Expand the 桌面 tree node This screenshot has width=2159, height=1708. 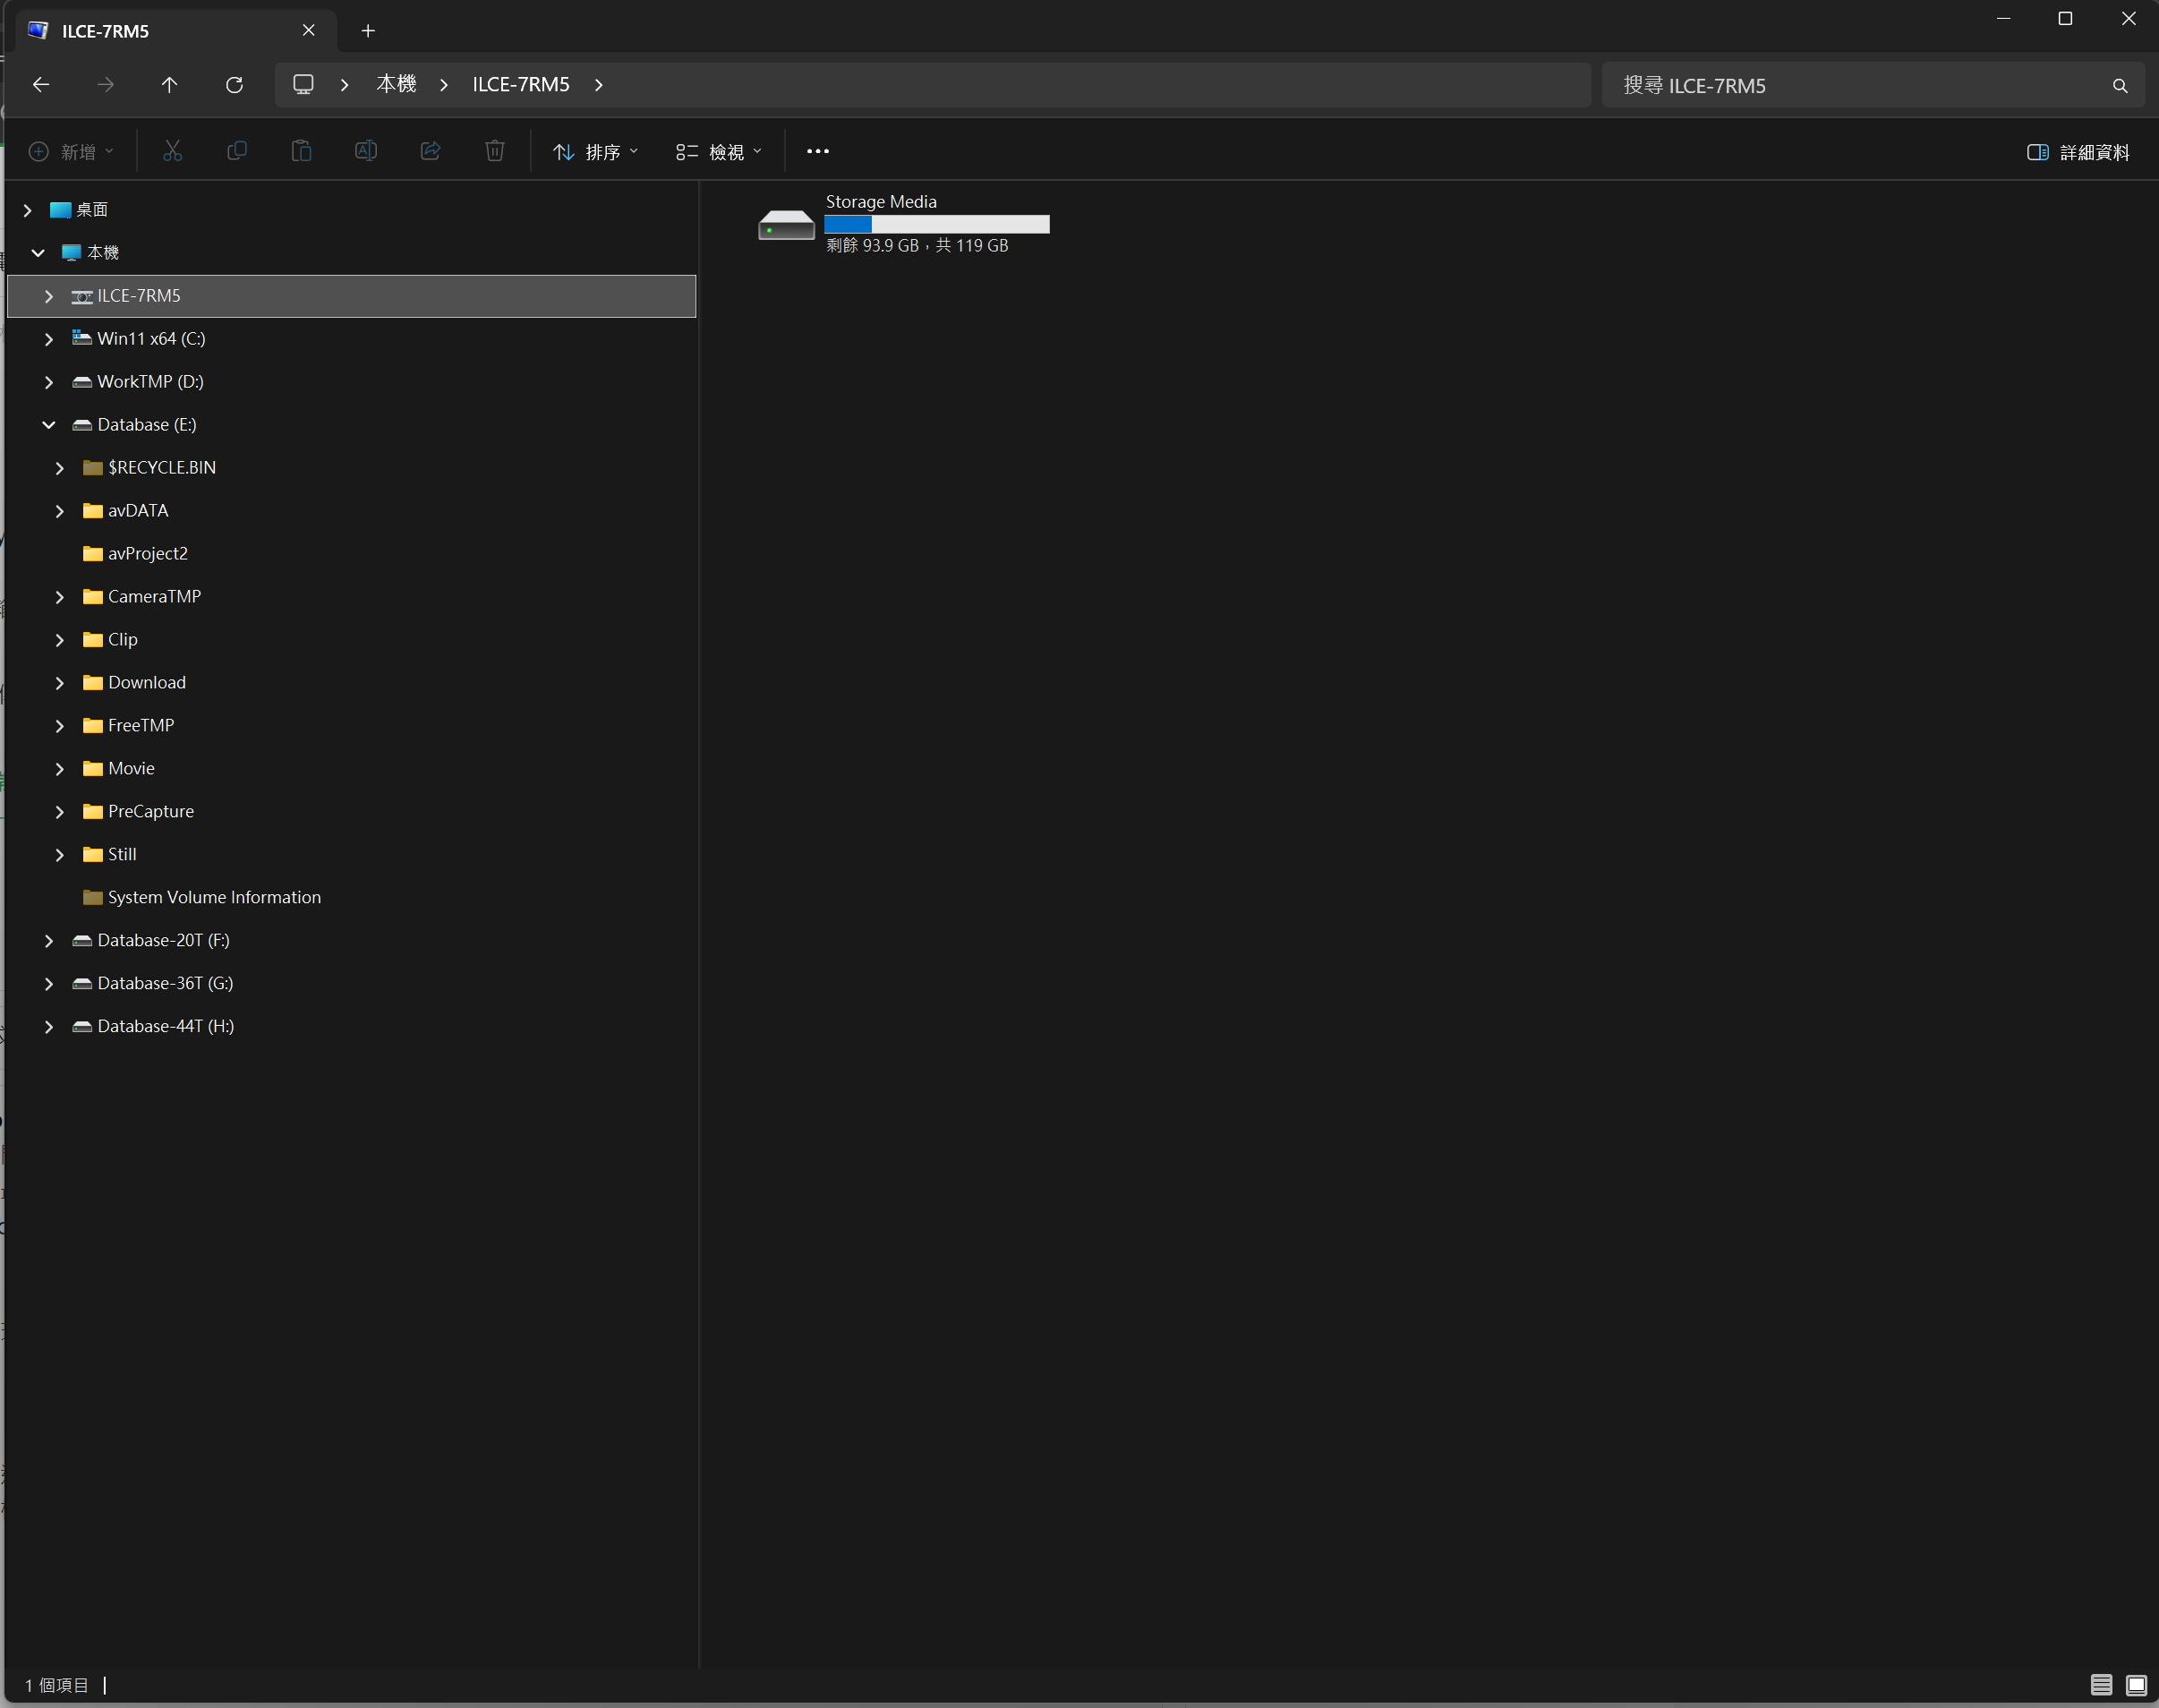click(x=28, y=210)
